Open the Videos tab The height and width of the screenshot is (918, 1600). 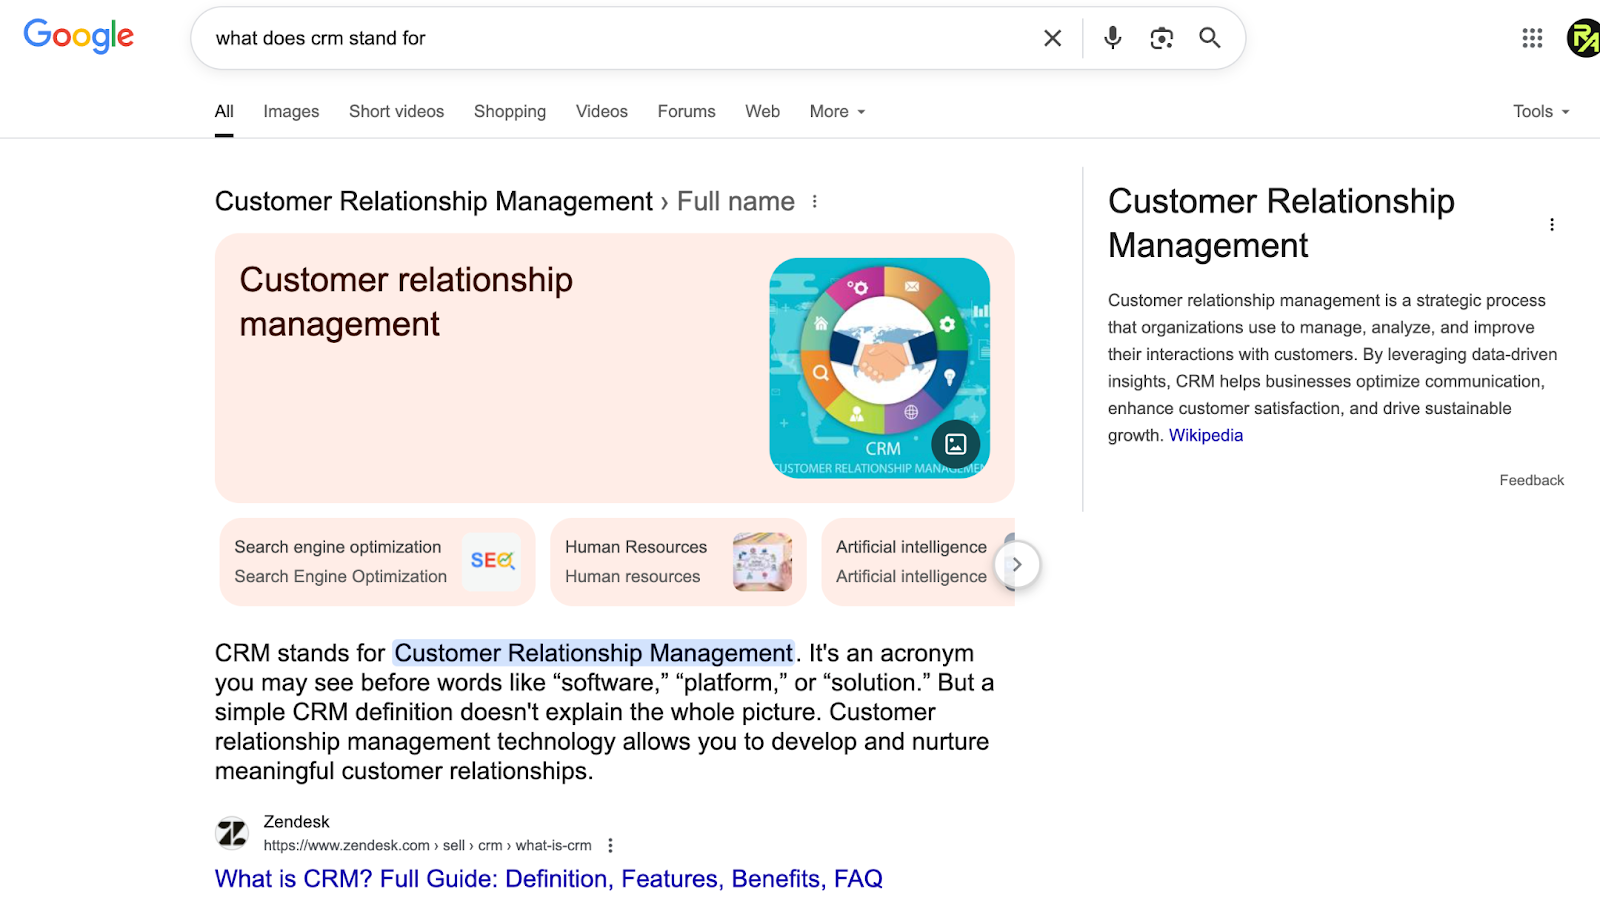tap(602, 111)
